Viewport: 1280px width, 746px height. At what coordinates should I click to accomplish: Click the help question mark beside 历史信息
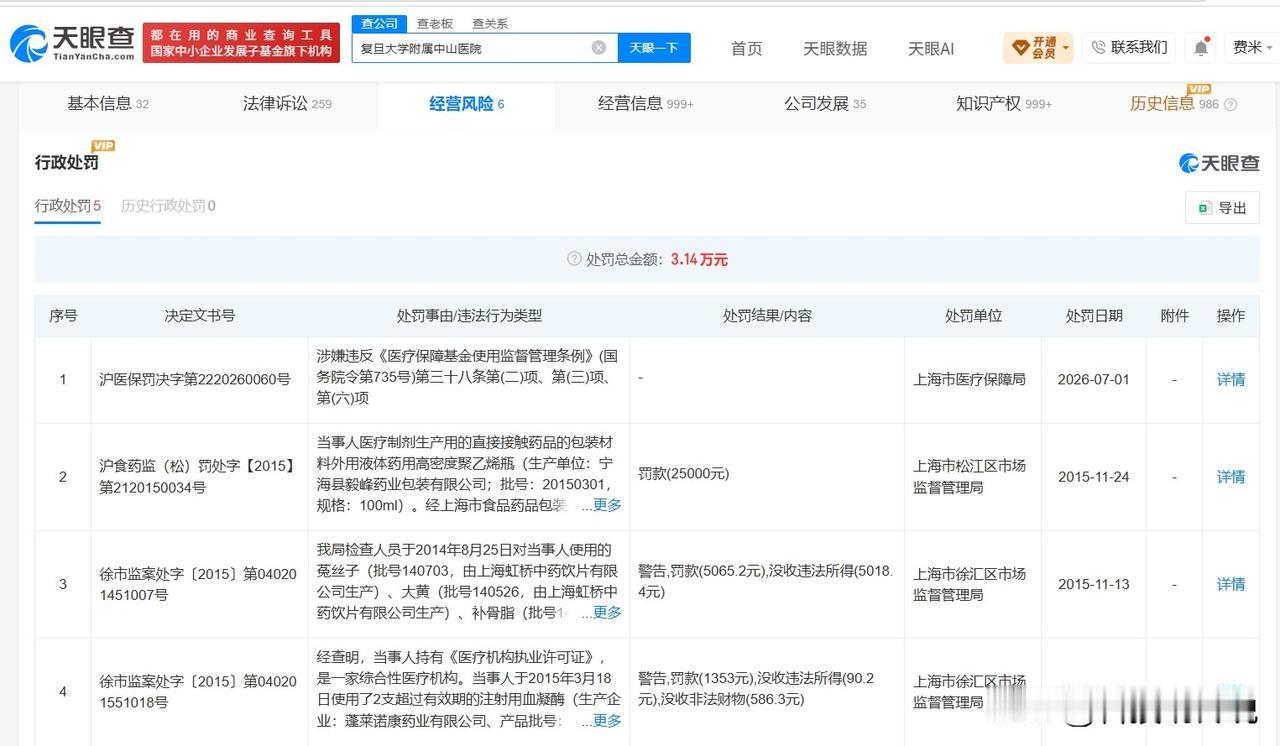[1231, 104]
